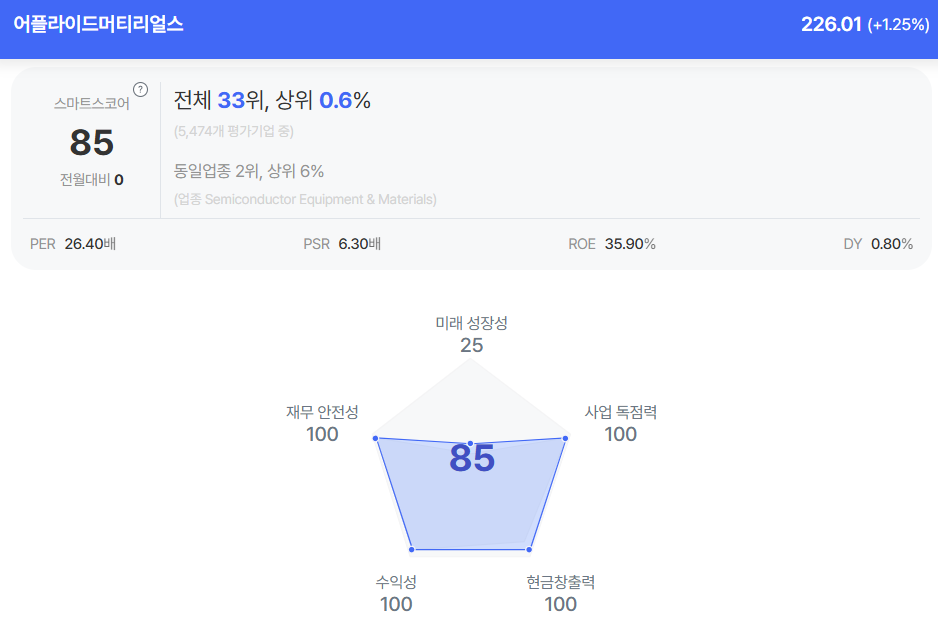Click the 재무 안전성 radar chart label
The width and height of the screenshot is (938, 643).
point(322,412)
